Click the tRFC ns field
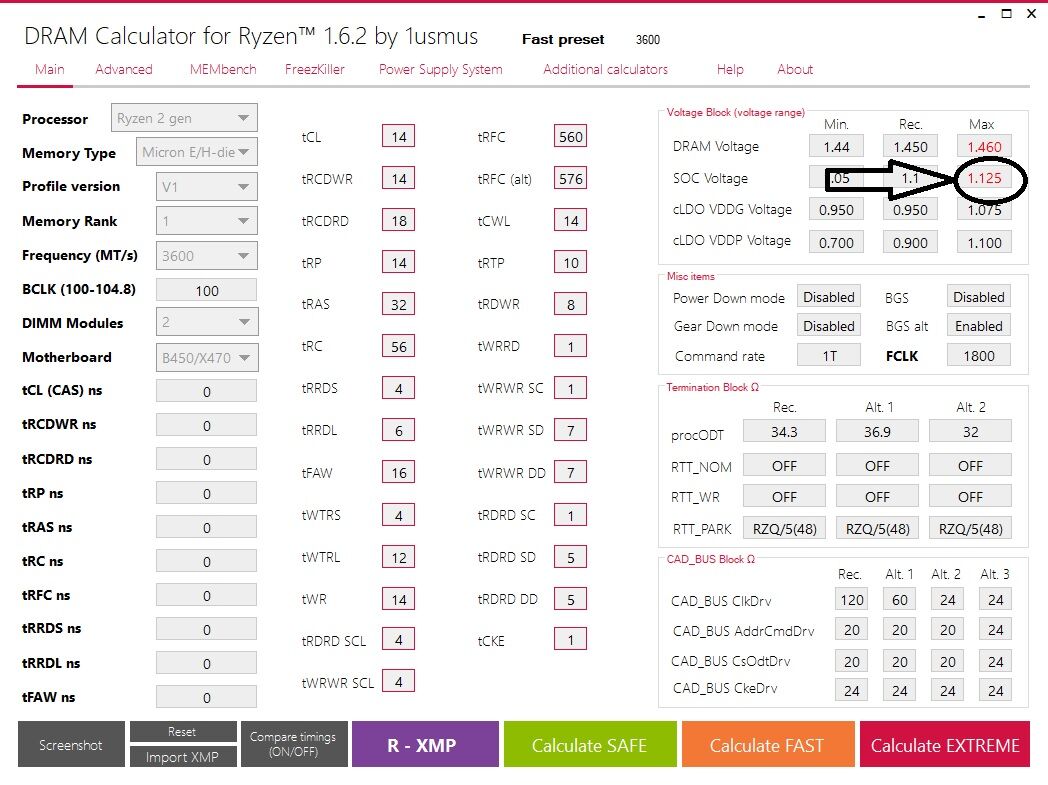 [x=207, y=595]
